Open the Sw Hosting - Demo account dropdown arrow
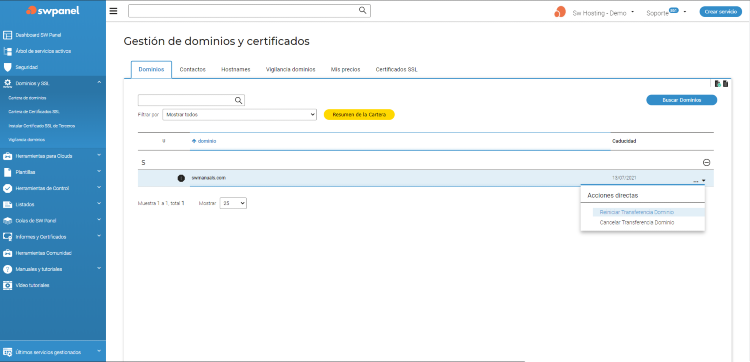750x362 pixels. click(633, 12)
